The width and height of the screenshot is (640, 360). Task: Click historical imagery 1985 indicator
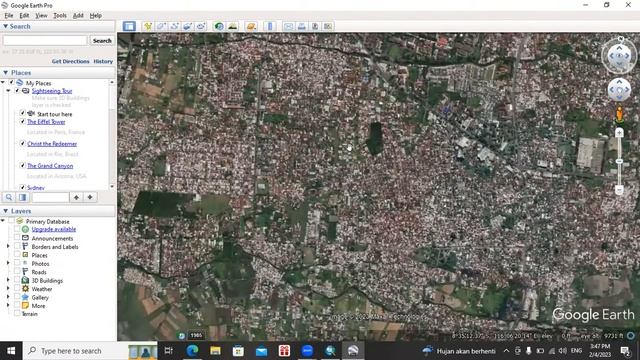[196, 336]
